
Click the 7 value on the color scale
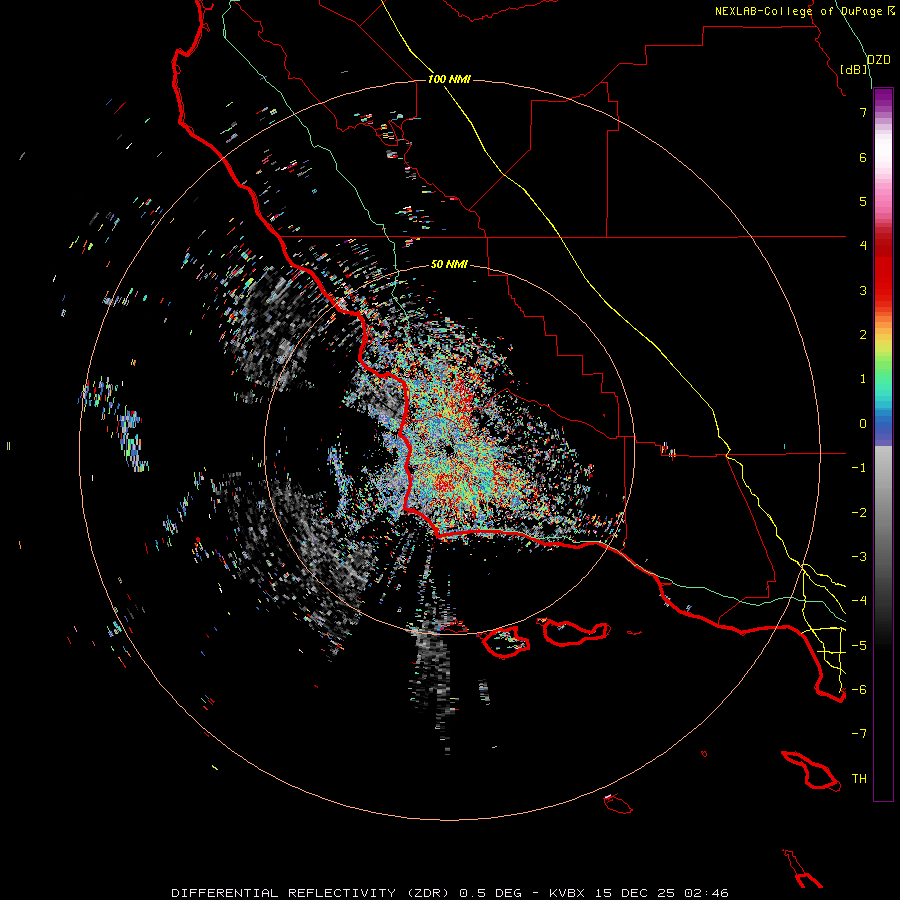tap(863, 112)
